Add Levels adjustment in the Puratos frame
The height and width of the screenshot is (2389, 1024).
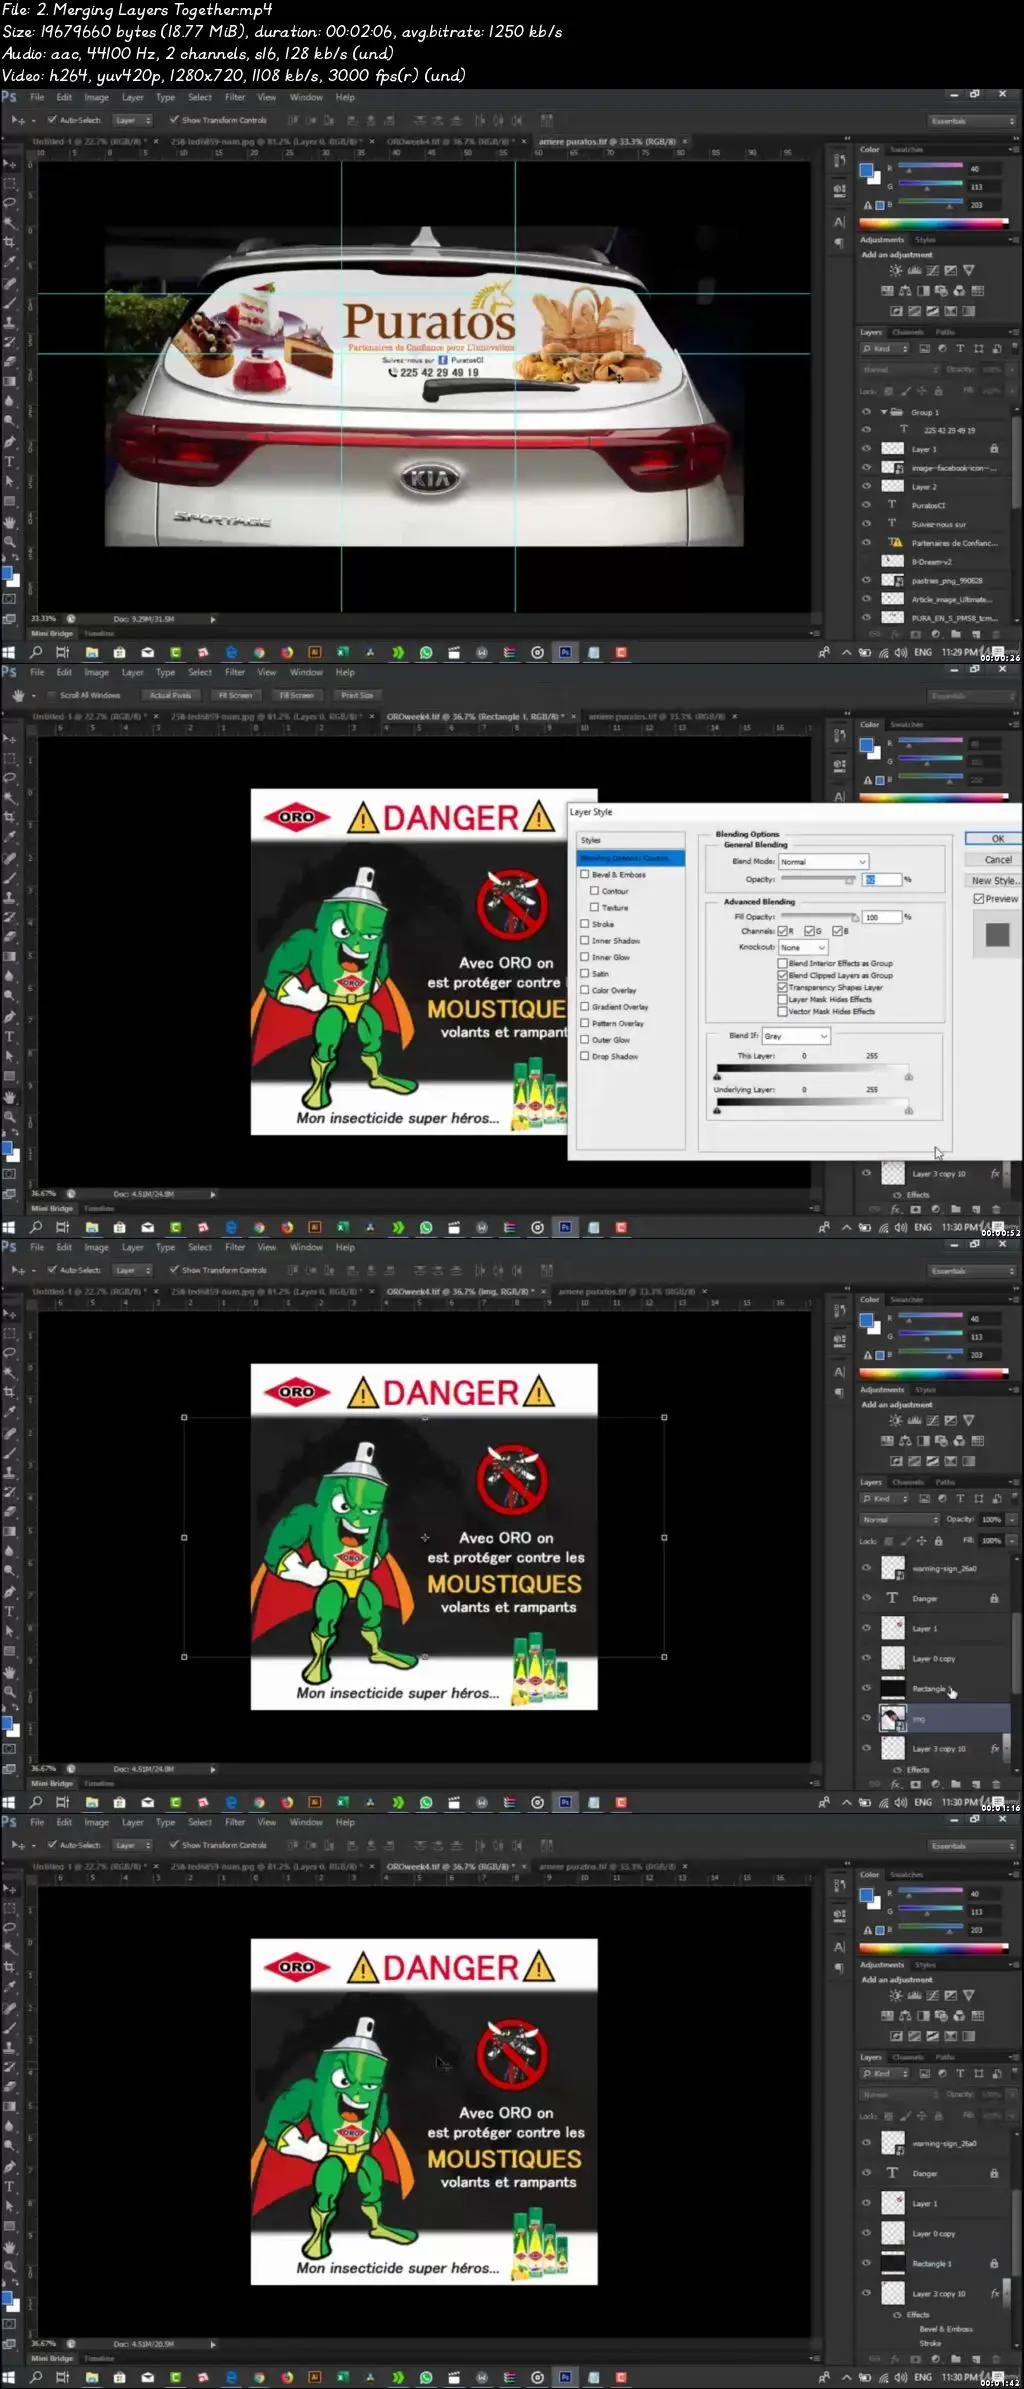point(914,270)
